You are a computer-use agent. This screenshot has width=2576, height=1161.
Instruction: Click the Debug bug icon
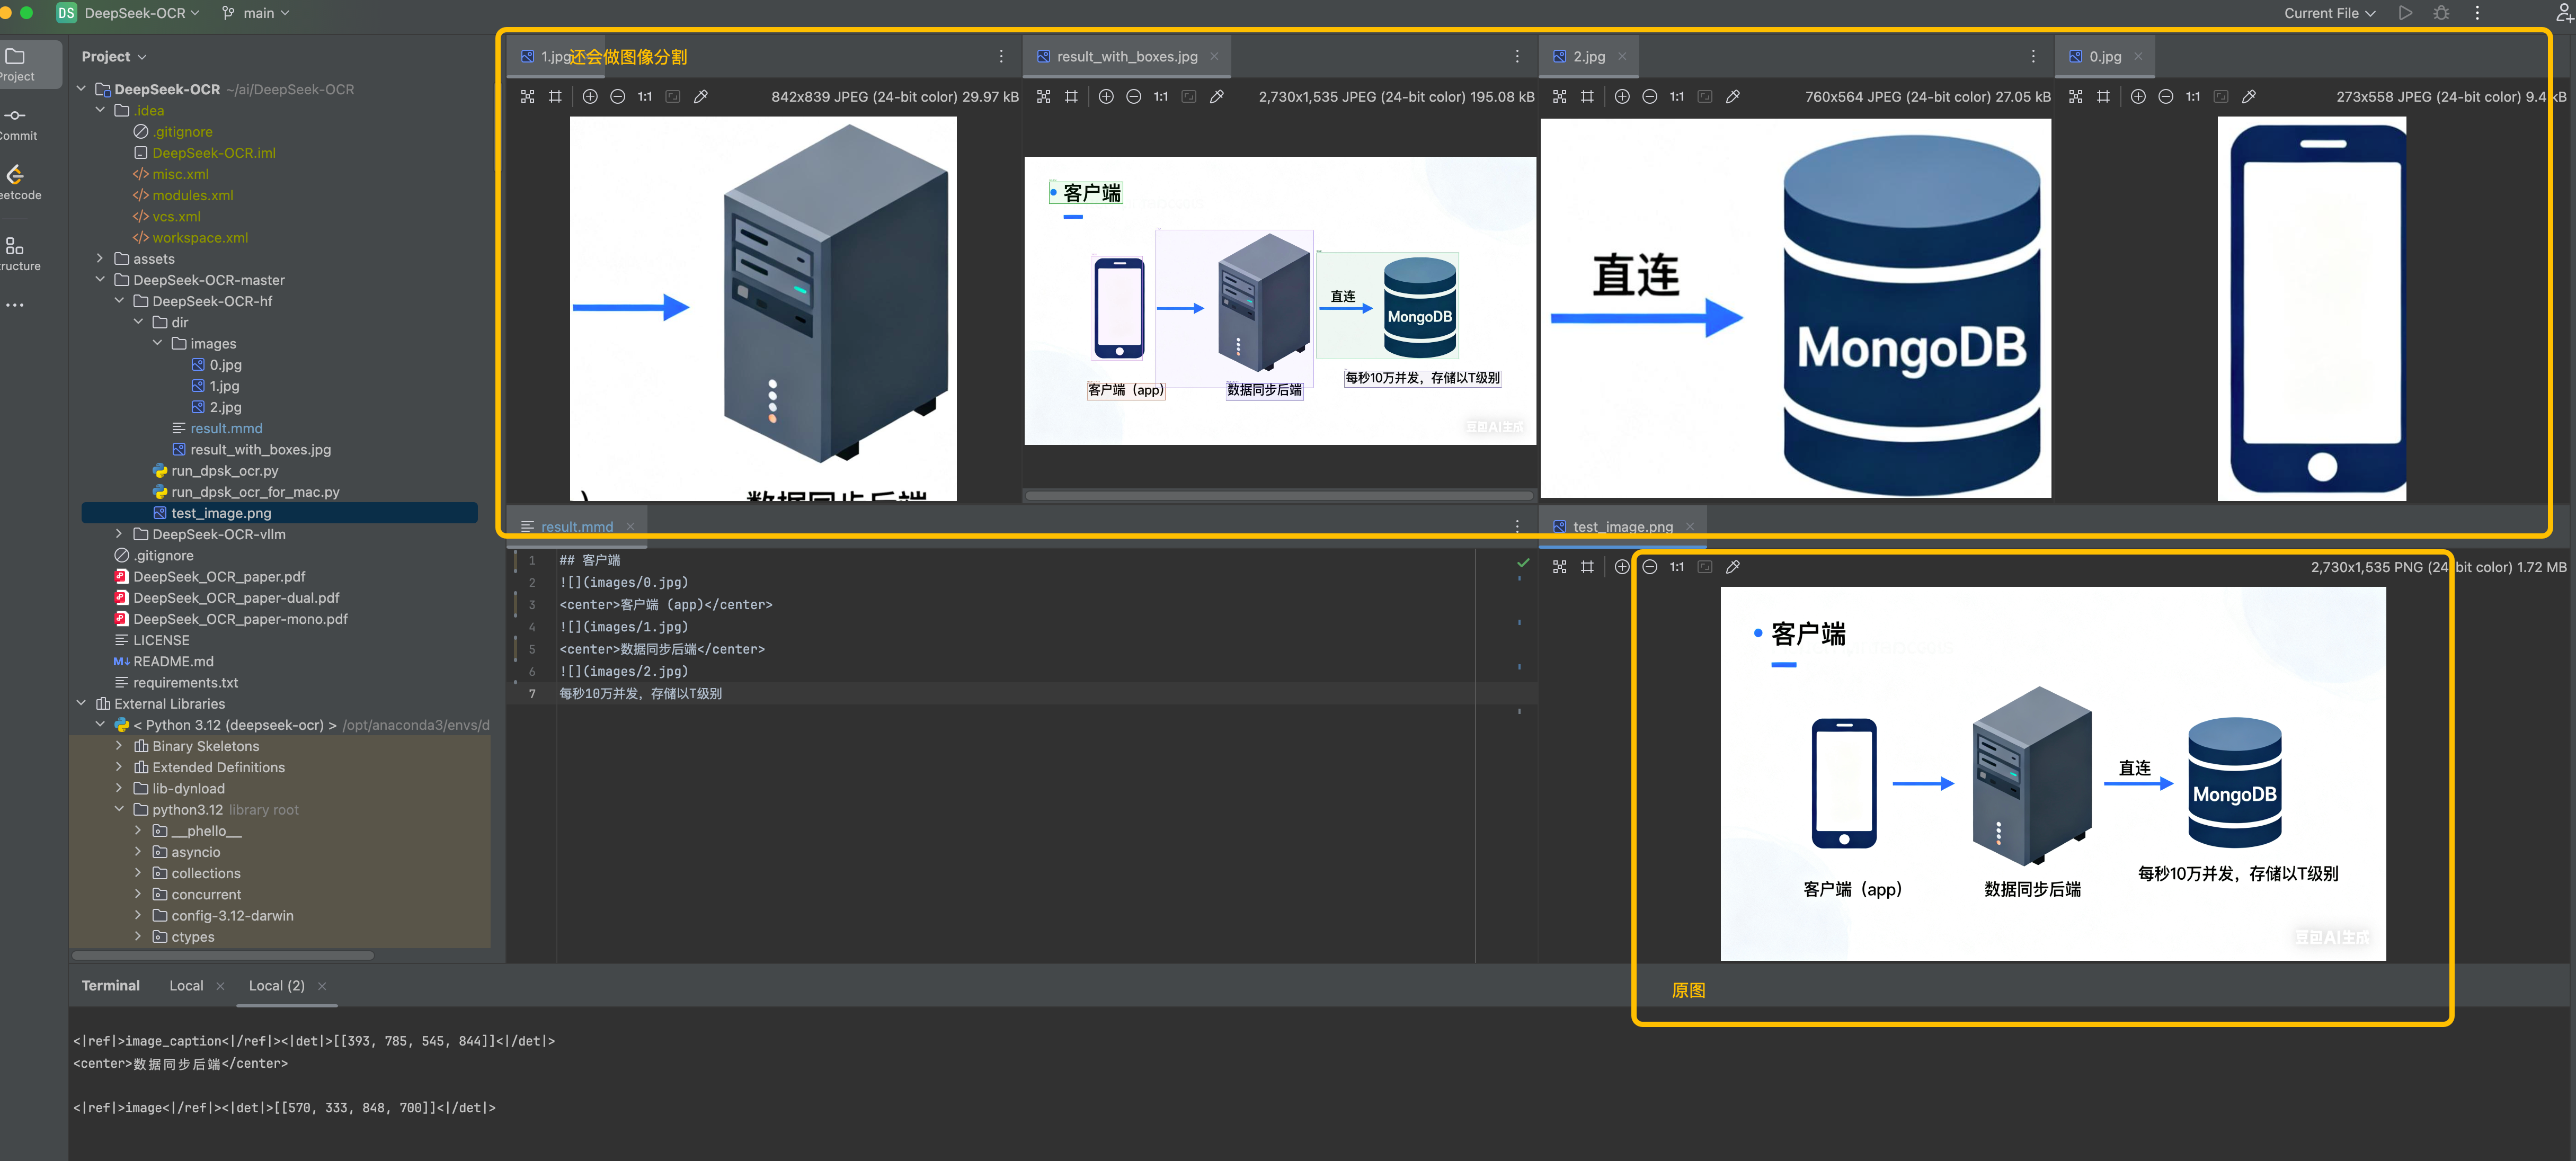pos(2441,13)
